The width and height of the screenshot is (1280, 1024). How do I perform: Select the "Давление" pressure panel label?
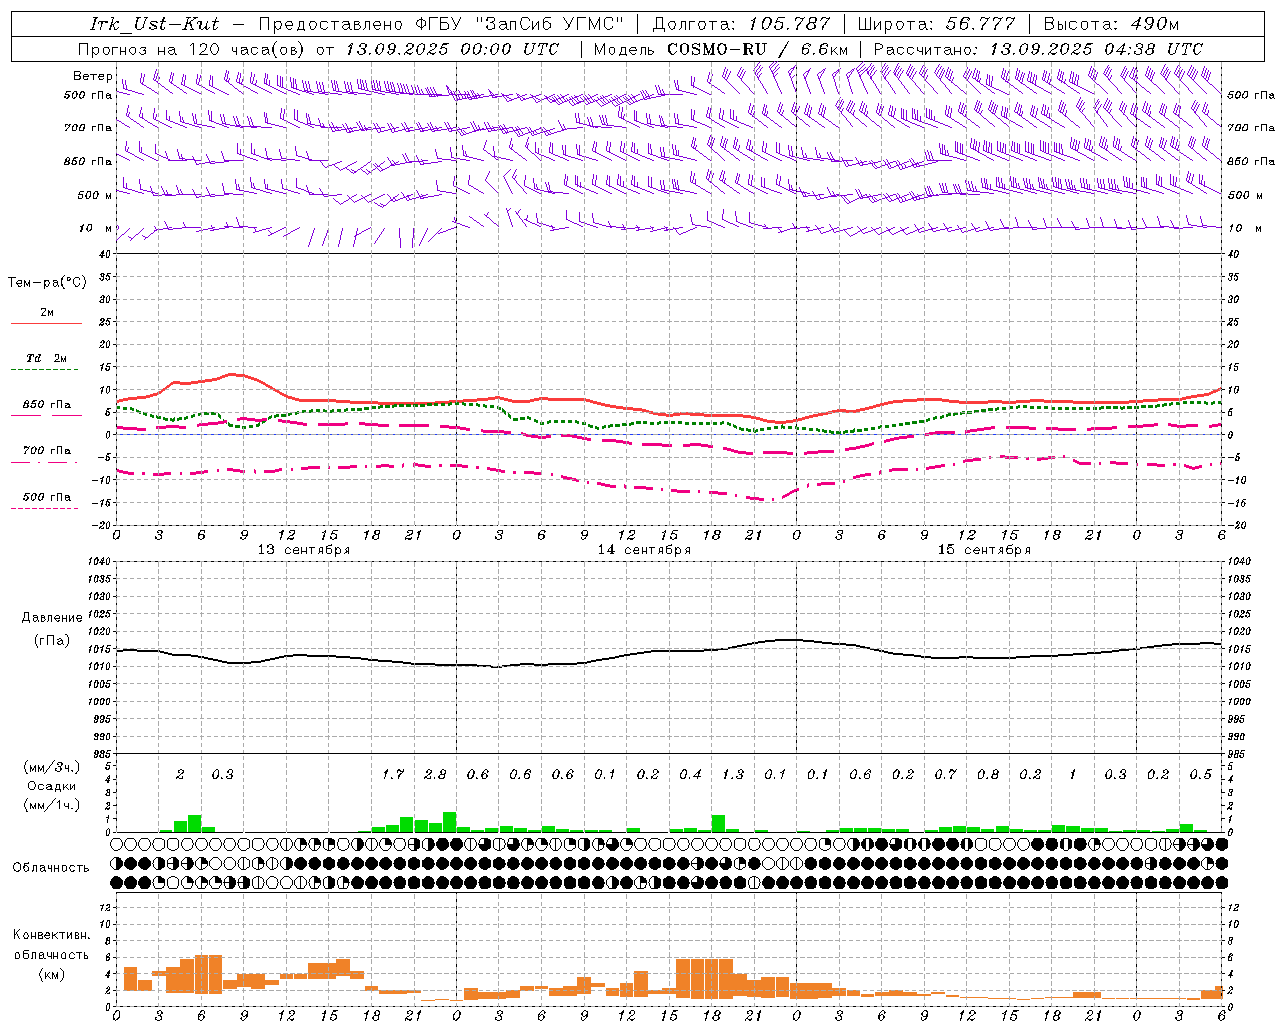pos(52,618)
